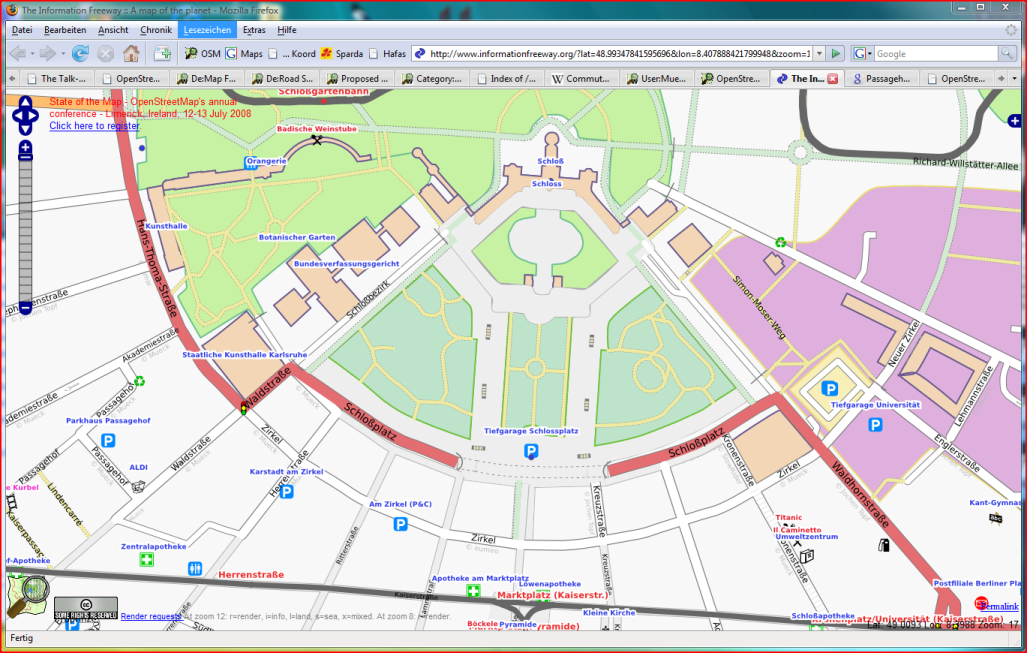Viewport: 1027px width, 653px height.
Task: Click the Karstadt am Zirkel parking icon
Action: (286, 491)
